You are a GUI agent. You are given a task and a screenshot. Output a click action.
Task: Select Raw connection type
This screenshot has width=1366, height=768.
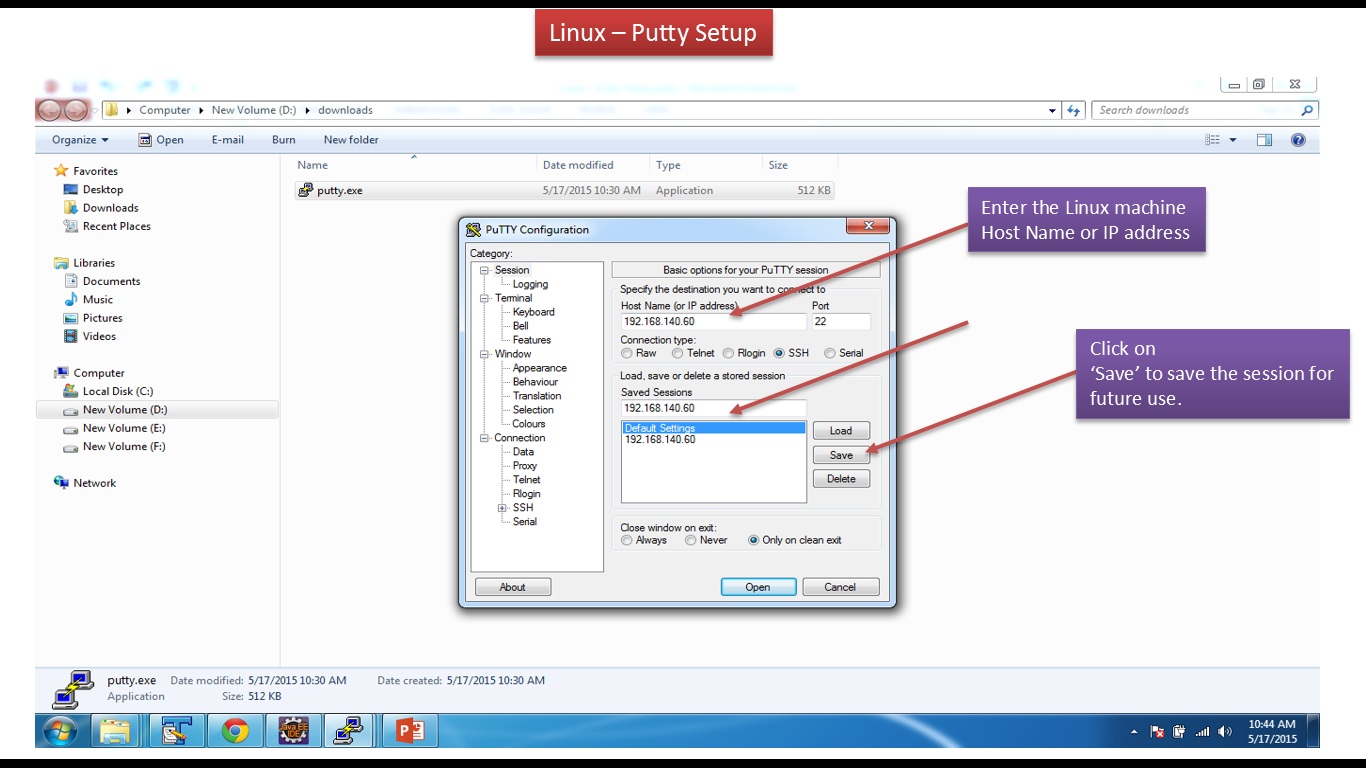627,353
